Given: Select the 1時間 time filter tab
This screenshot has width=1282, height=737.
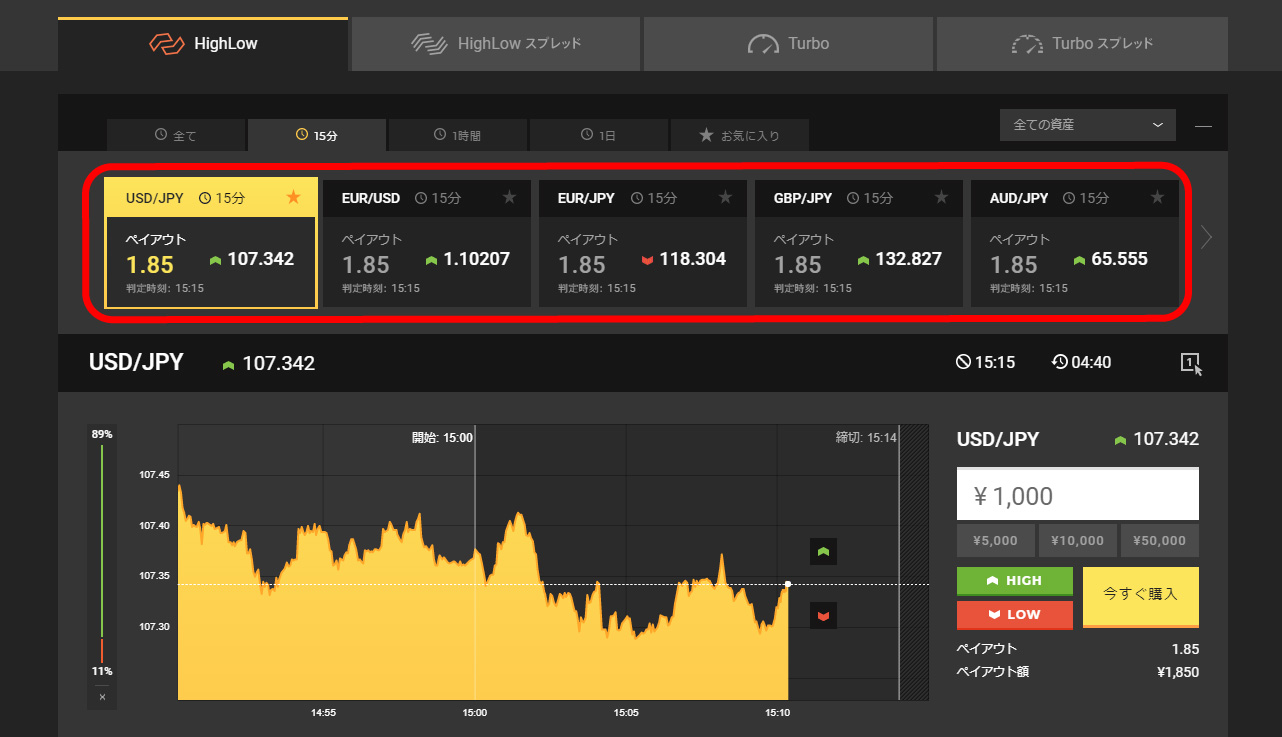Looking at the screenshot, I should coord(458,135).
